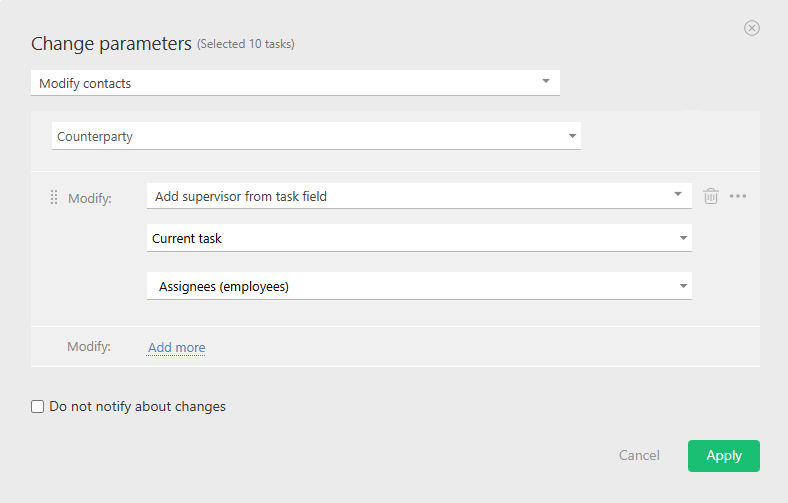Click the arrow on Modify contacts selector
The image size is (788, 503).
point(546,82)
